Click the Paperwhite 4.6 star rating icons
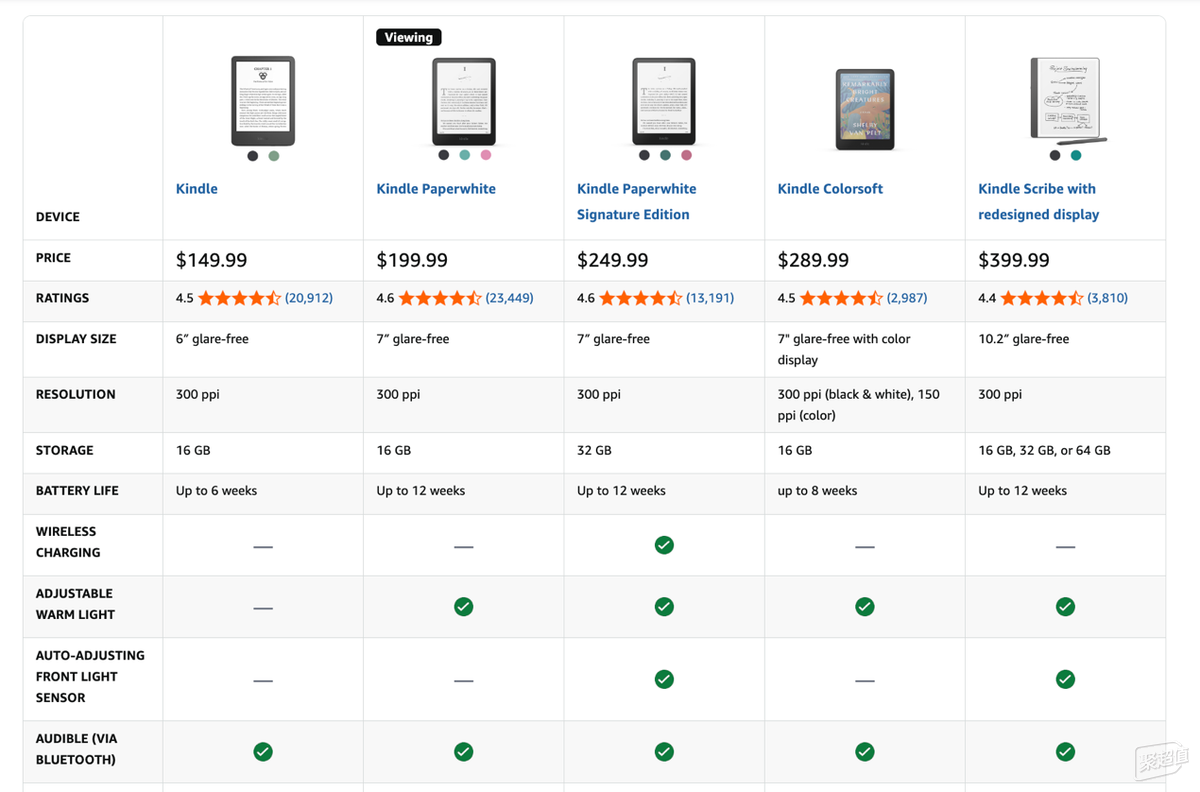 click(x=440, y=298)
